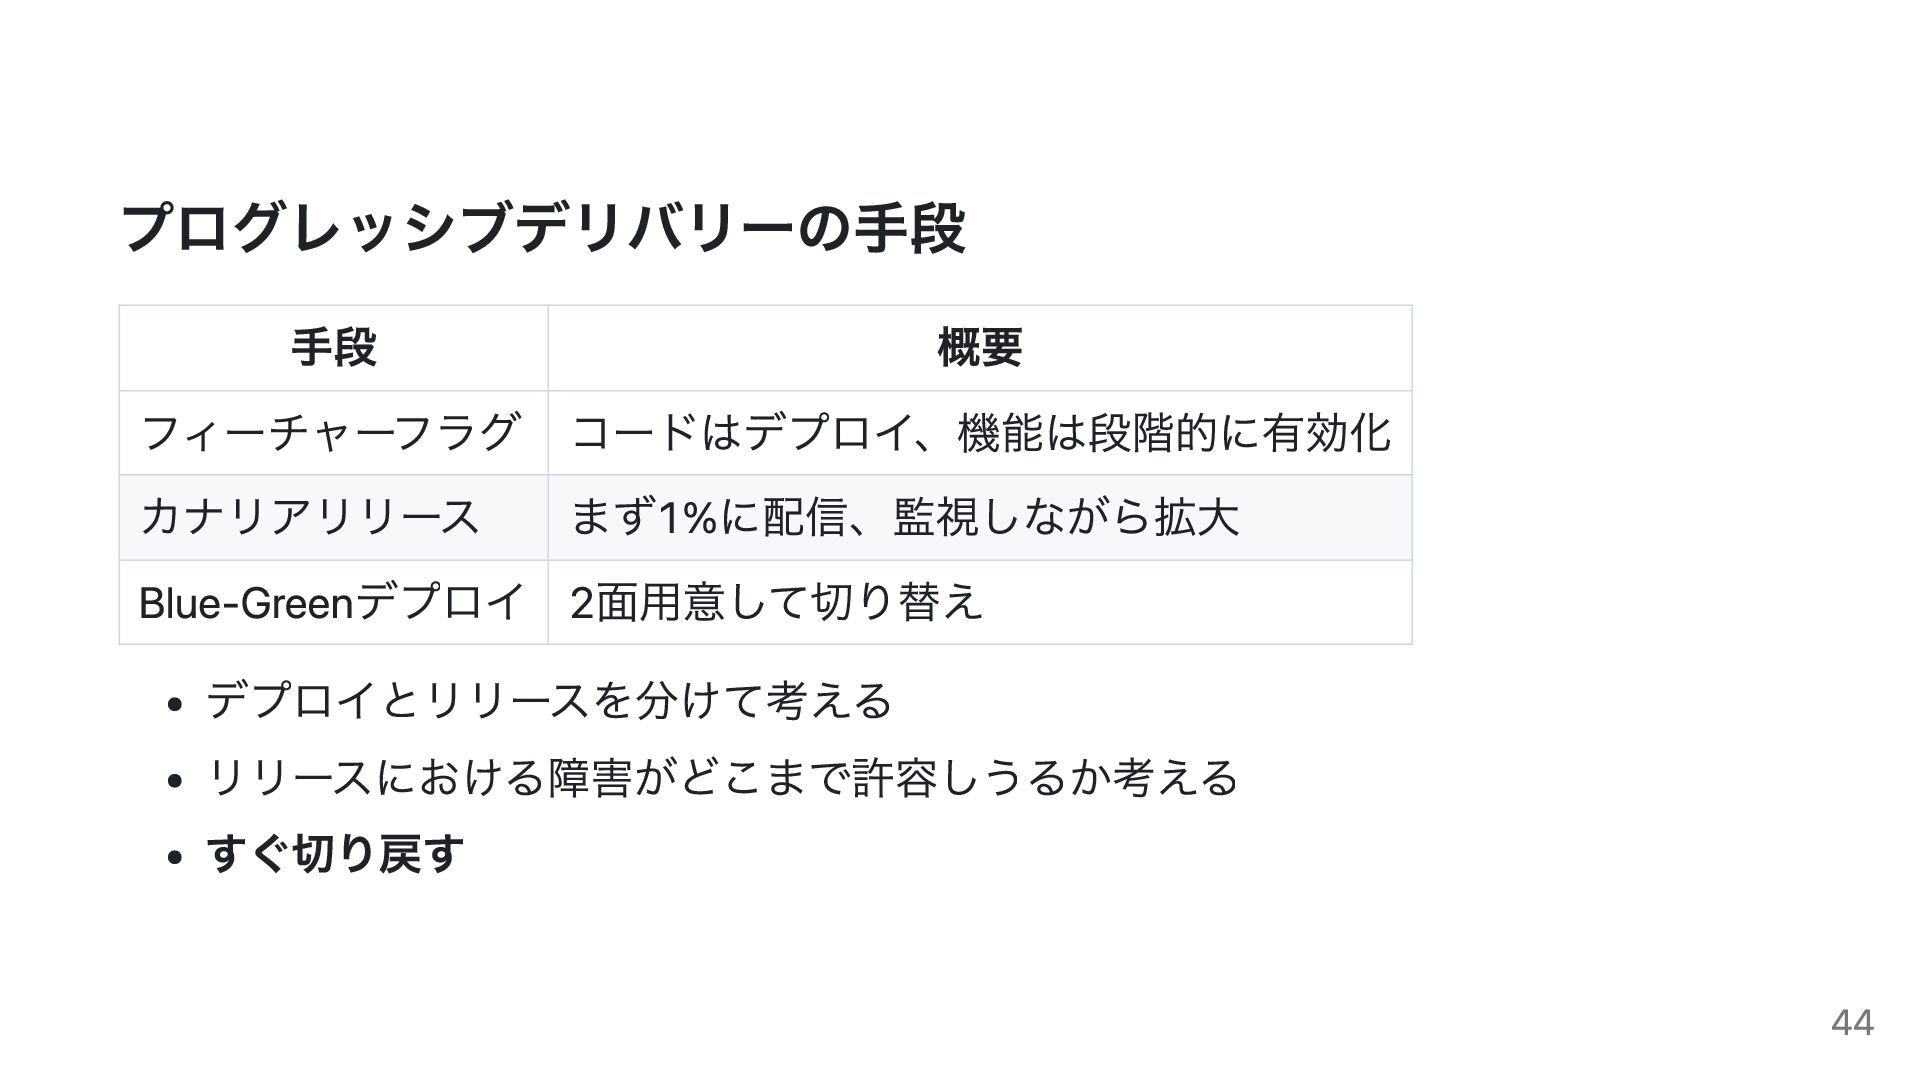Click the bullet dot before デプロイとリリース
This screenshot has height=1080, width=1920.
coord(175,703)
